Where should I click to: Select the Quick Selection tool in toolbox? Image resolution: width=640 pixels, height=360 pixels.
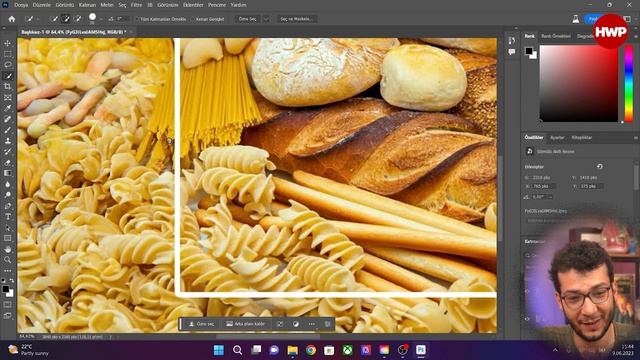[x=8, y=76]
